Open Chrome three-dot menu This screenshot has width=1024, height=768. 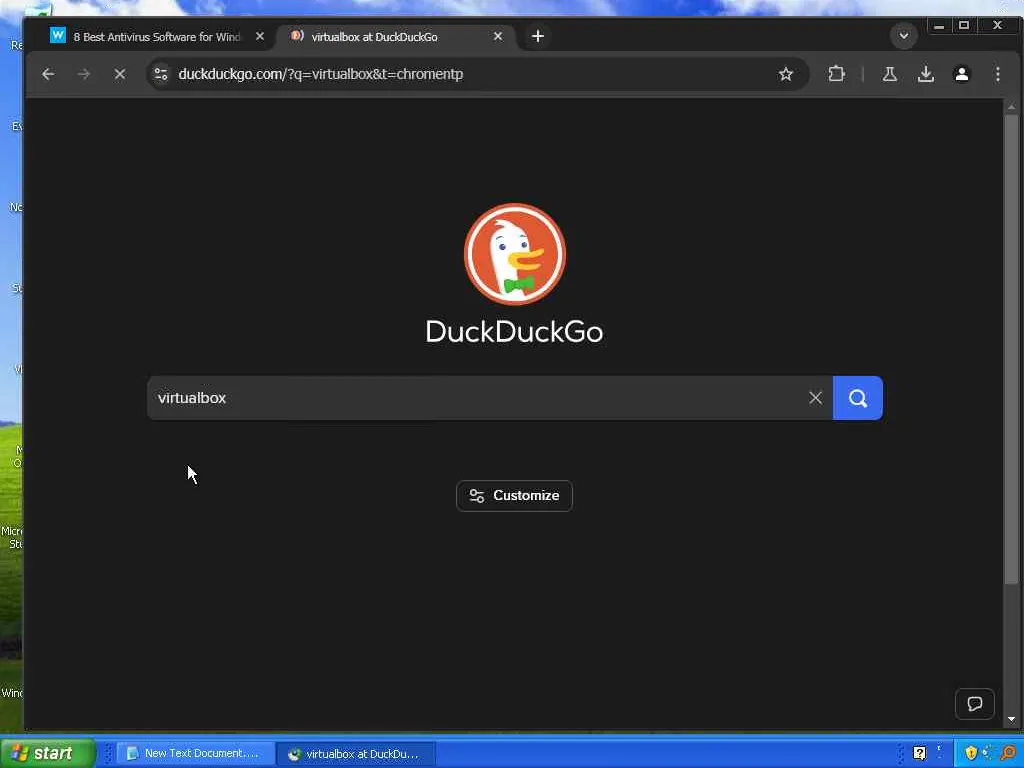[997, 74]
